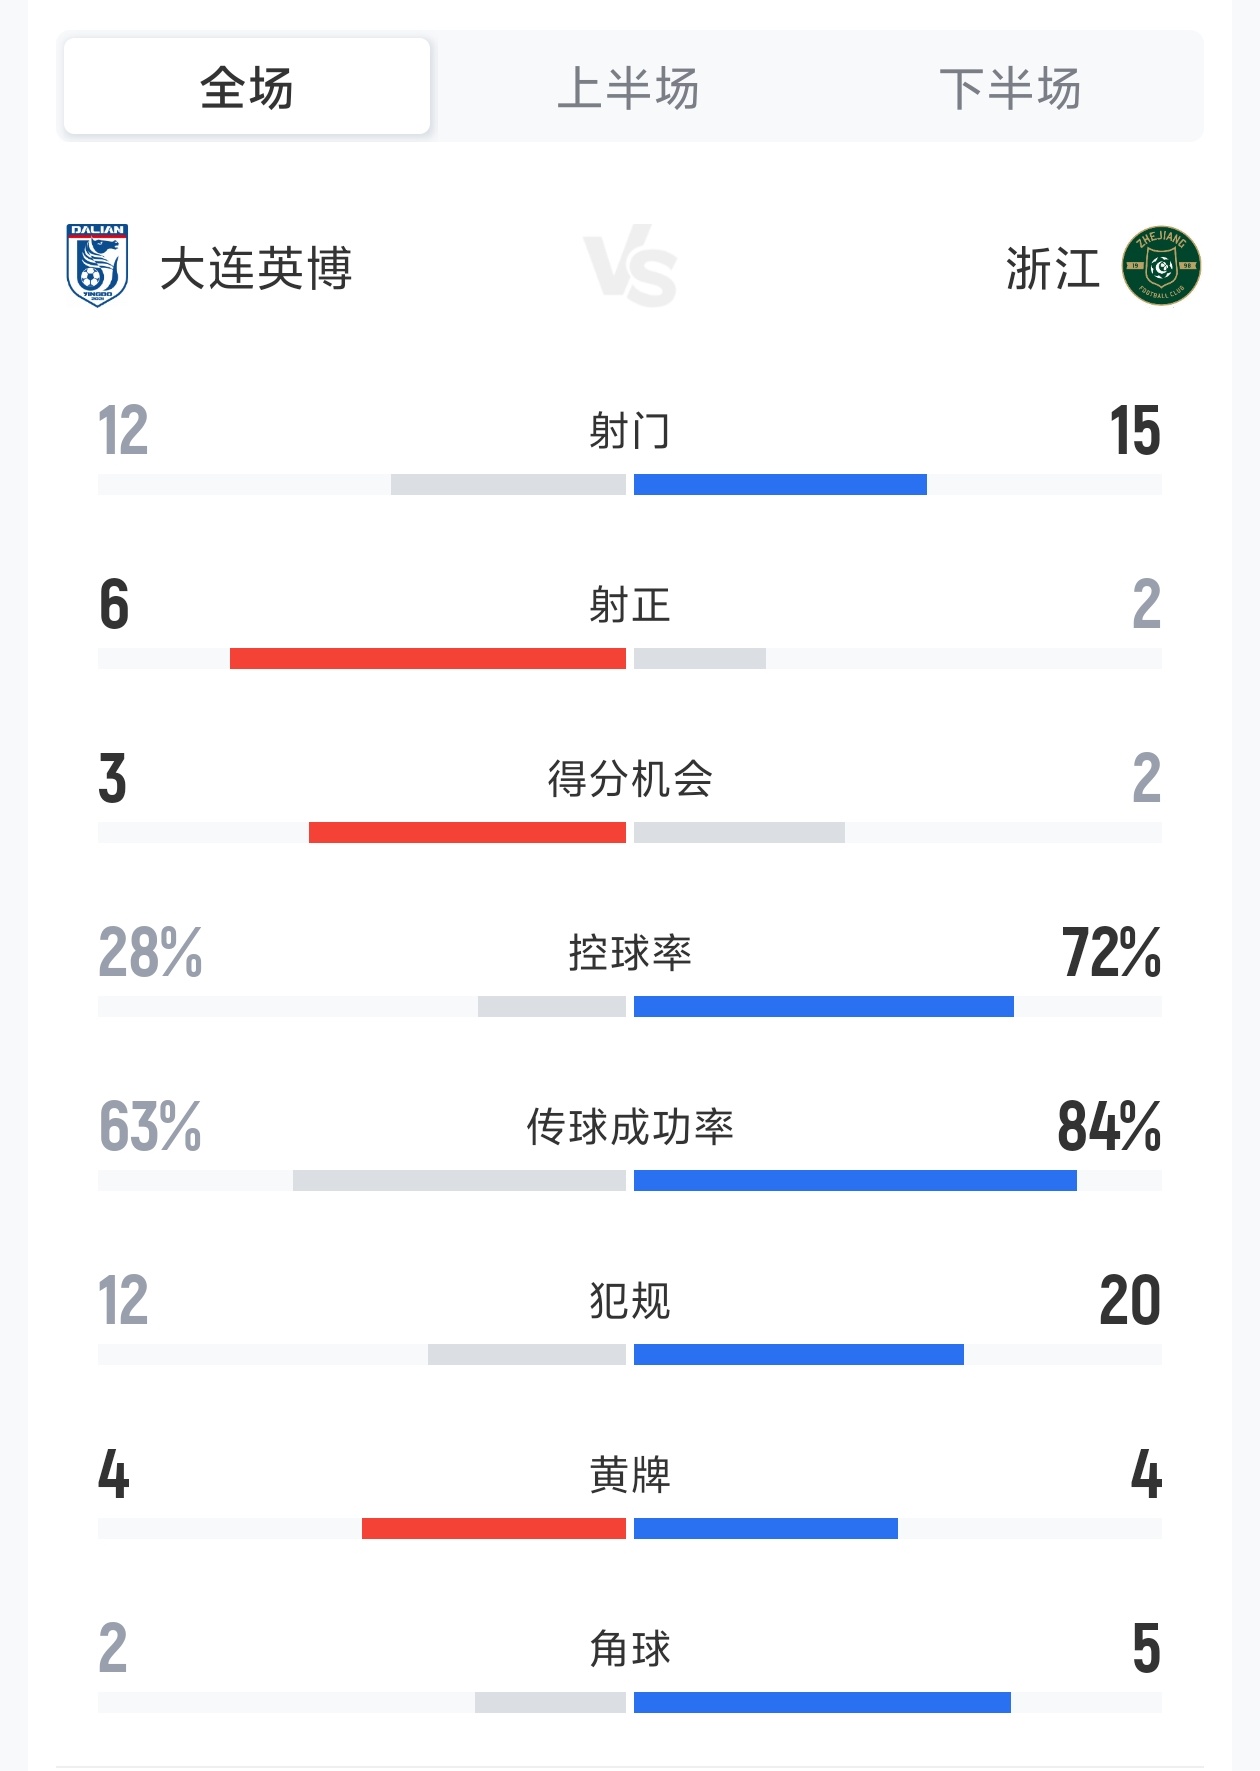Image resolution: width=1260 pixels, height=1771 pixels.
Task: Click the red 得分机会 bar
Action: tap(467, 833)
